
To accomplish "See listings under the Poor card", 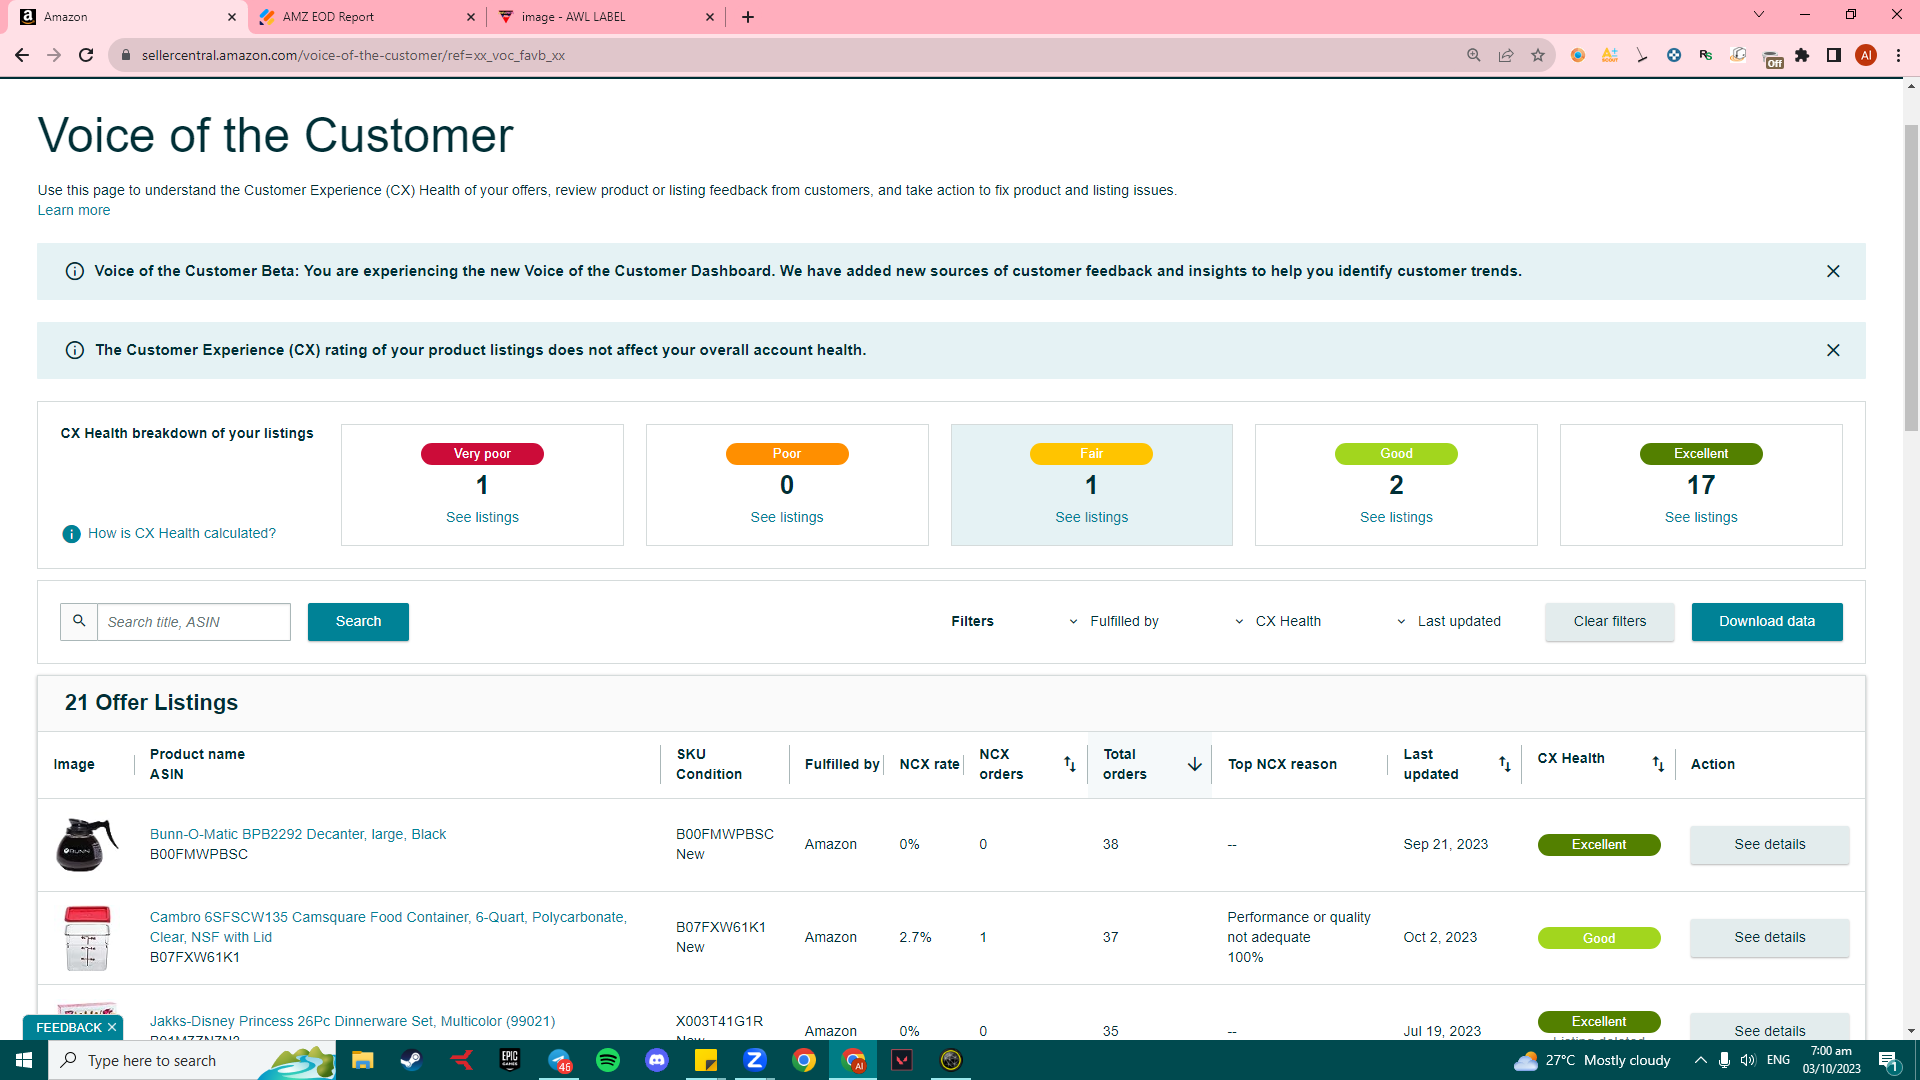I will click(x=787, y=517).
